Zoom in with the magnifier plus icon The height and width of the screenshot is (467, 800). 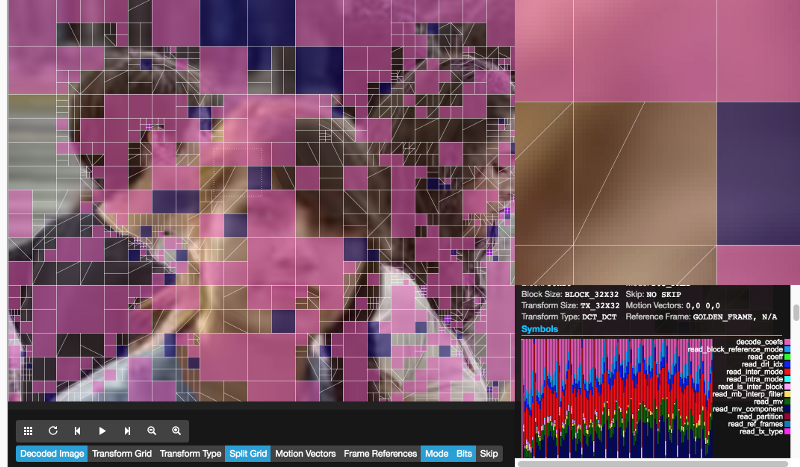click(x=176, y=431)
